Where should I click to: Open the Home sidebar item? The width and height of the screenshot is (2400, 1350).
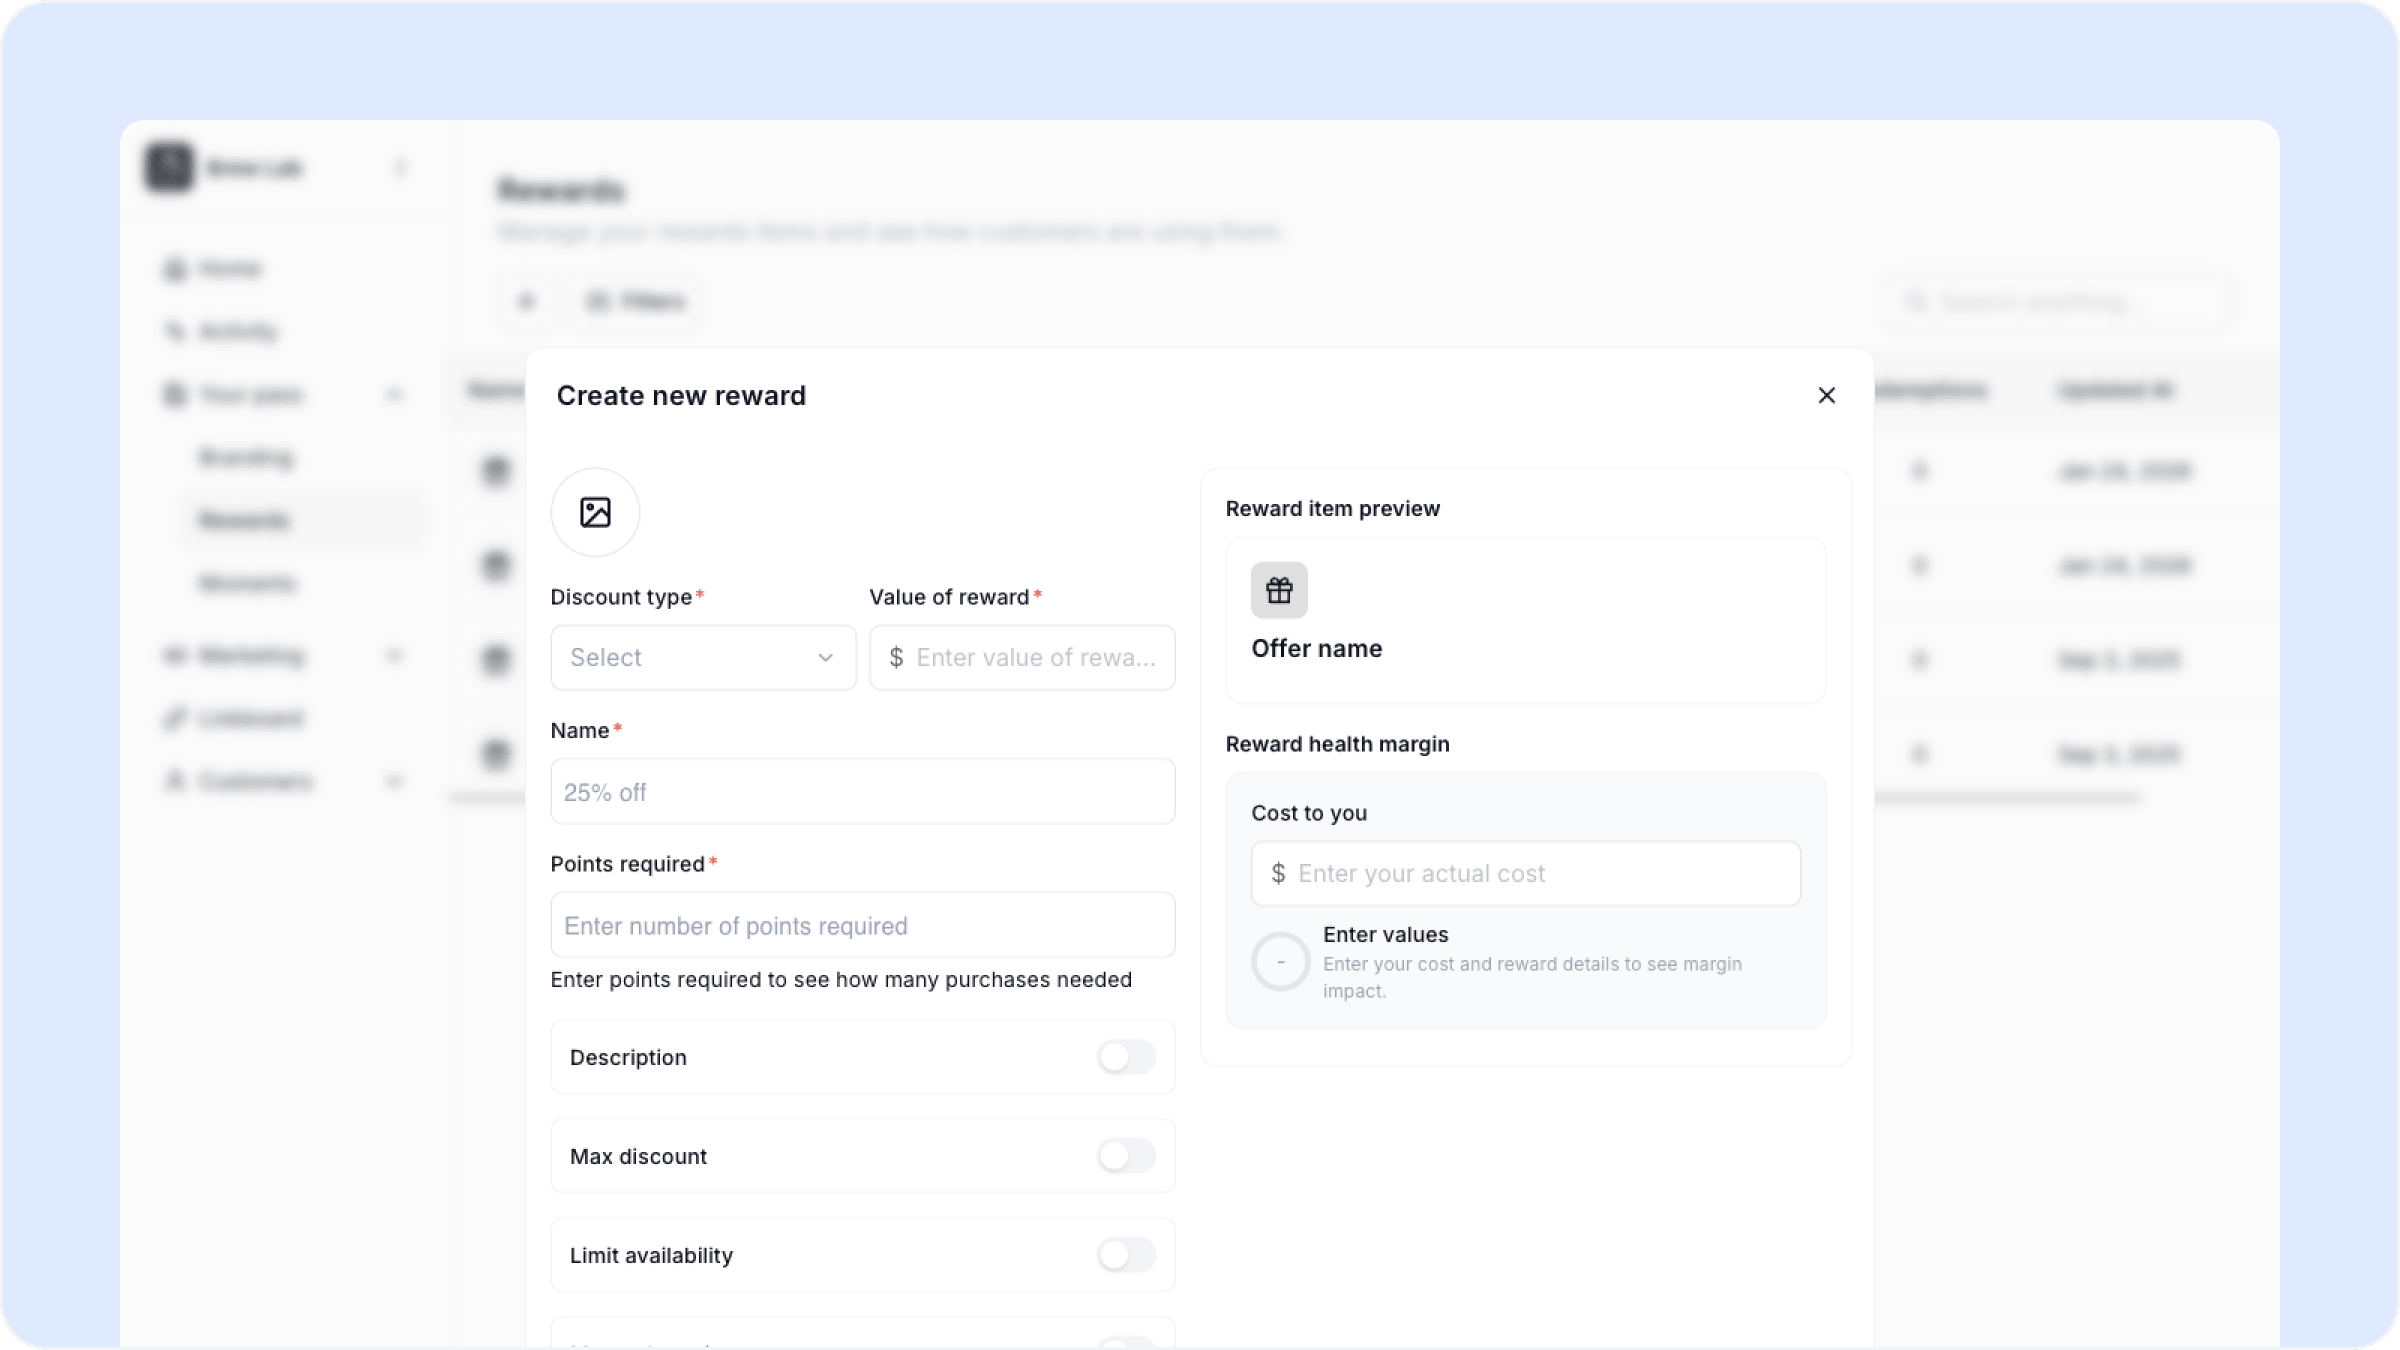(213, 269)
